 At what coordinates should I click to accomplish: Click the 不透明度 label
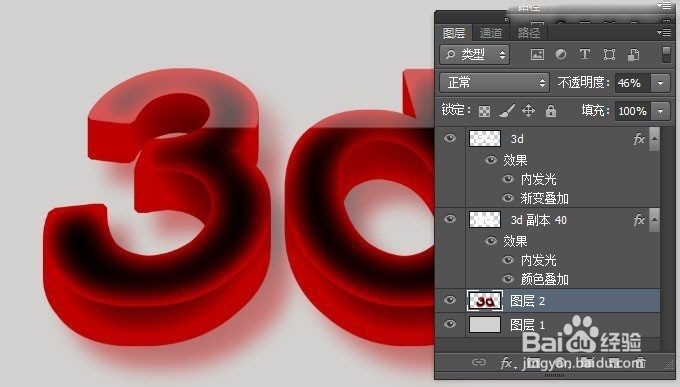click(x=584, y=82)
